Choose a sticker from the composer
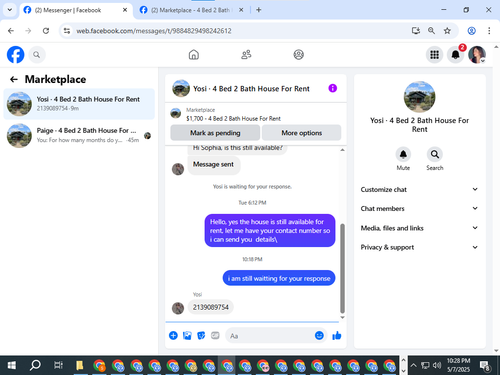Screen dimensions: 500x375 (201, 335)
